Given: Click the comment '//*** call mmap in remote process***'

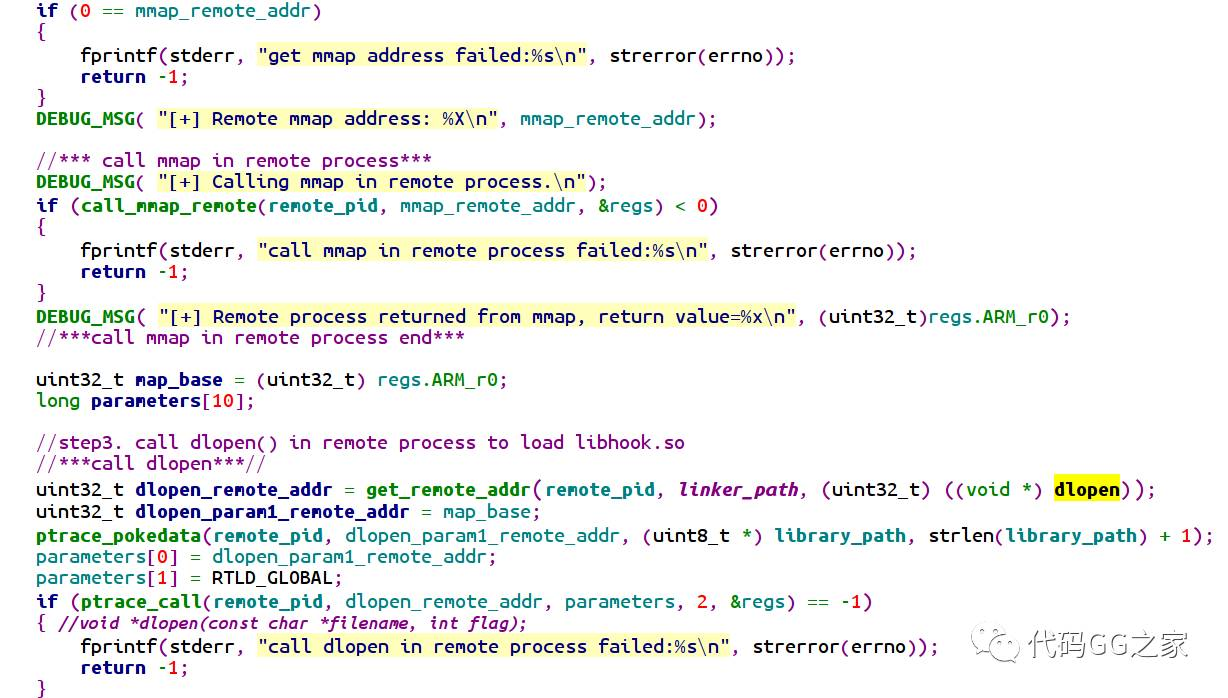Looking at the screenshot, I should [234, 161].
